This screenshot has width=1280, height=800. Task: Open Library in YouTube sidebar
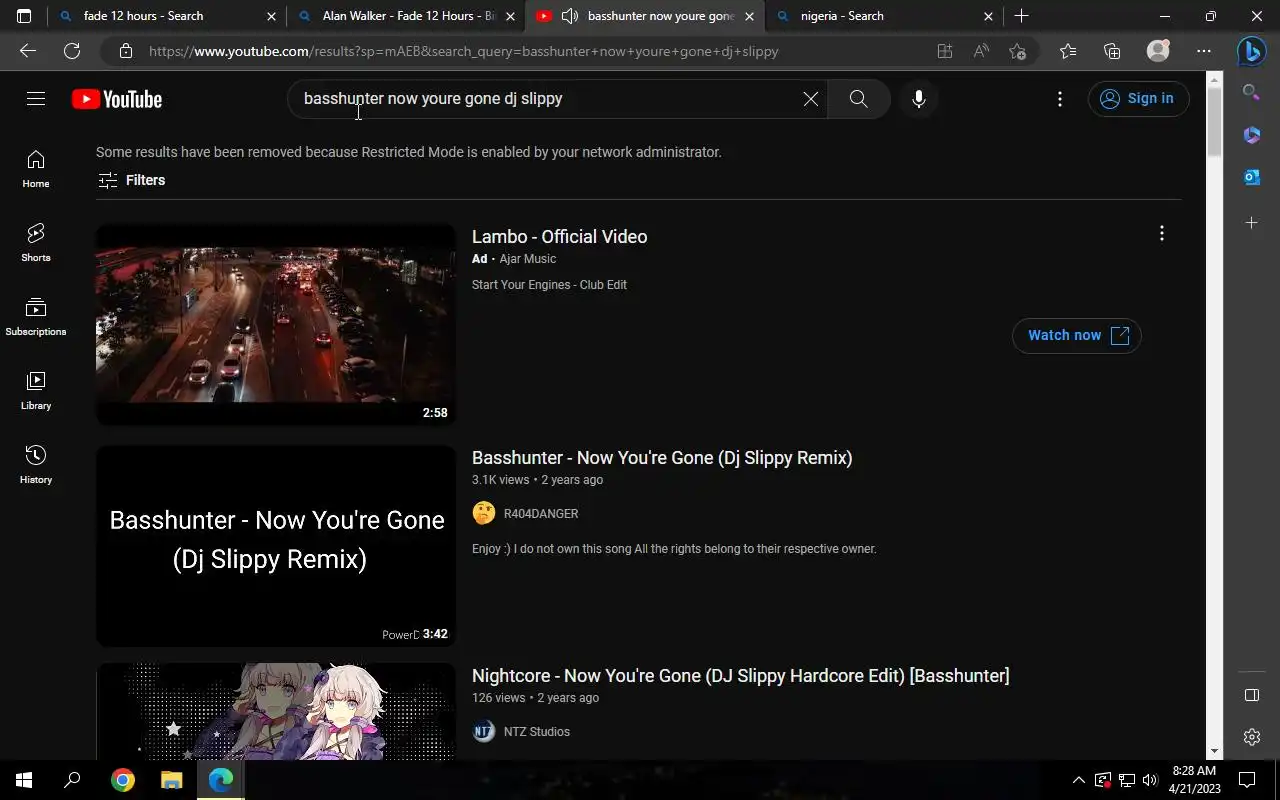[36, 391]
